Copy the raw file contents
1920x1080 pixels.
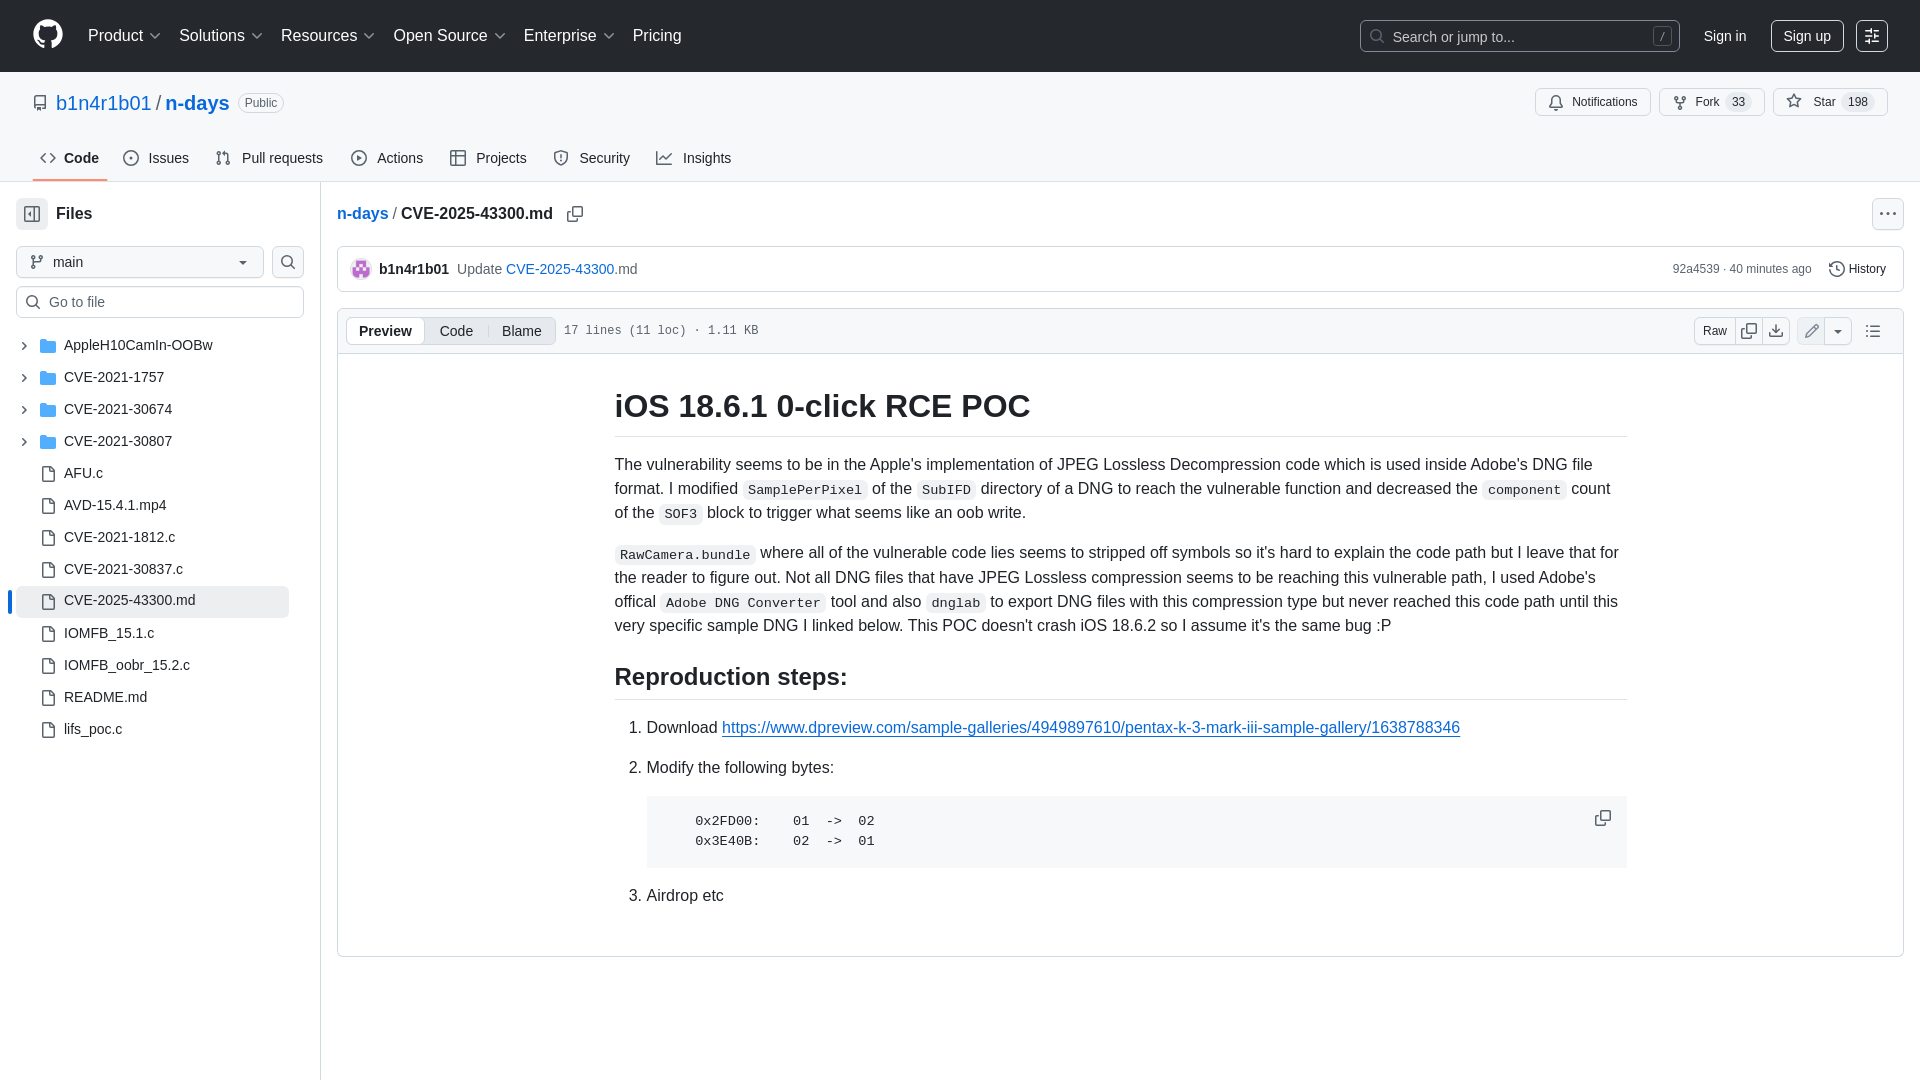pyautogui.click(x=1748, y=331)
